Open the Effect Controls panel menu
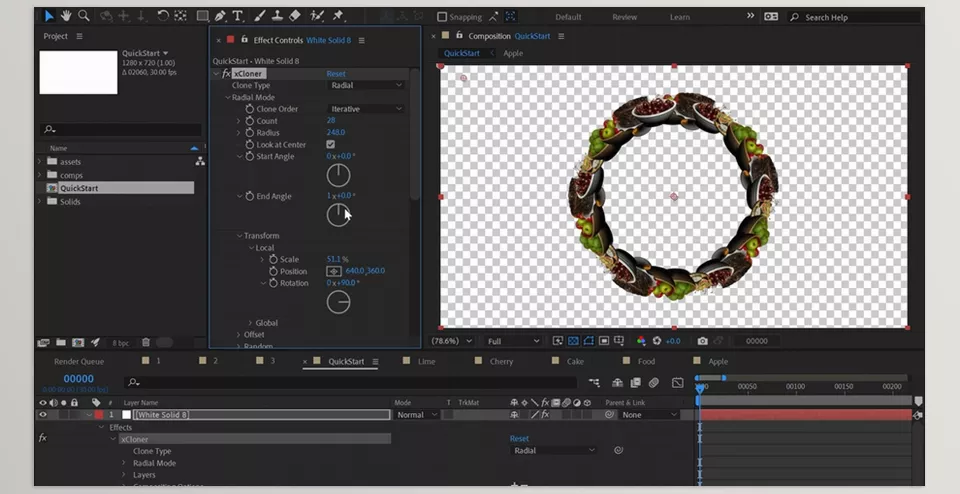The height and width of the screenshot is (494, 960). (361, 40)
